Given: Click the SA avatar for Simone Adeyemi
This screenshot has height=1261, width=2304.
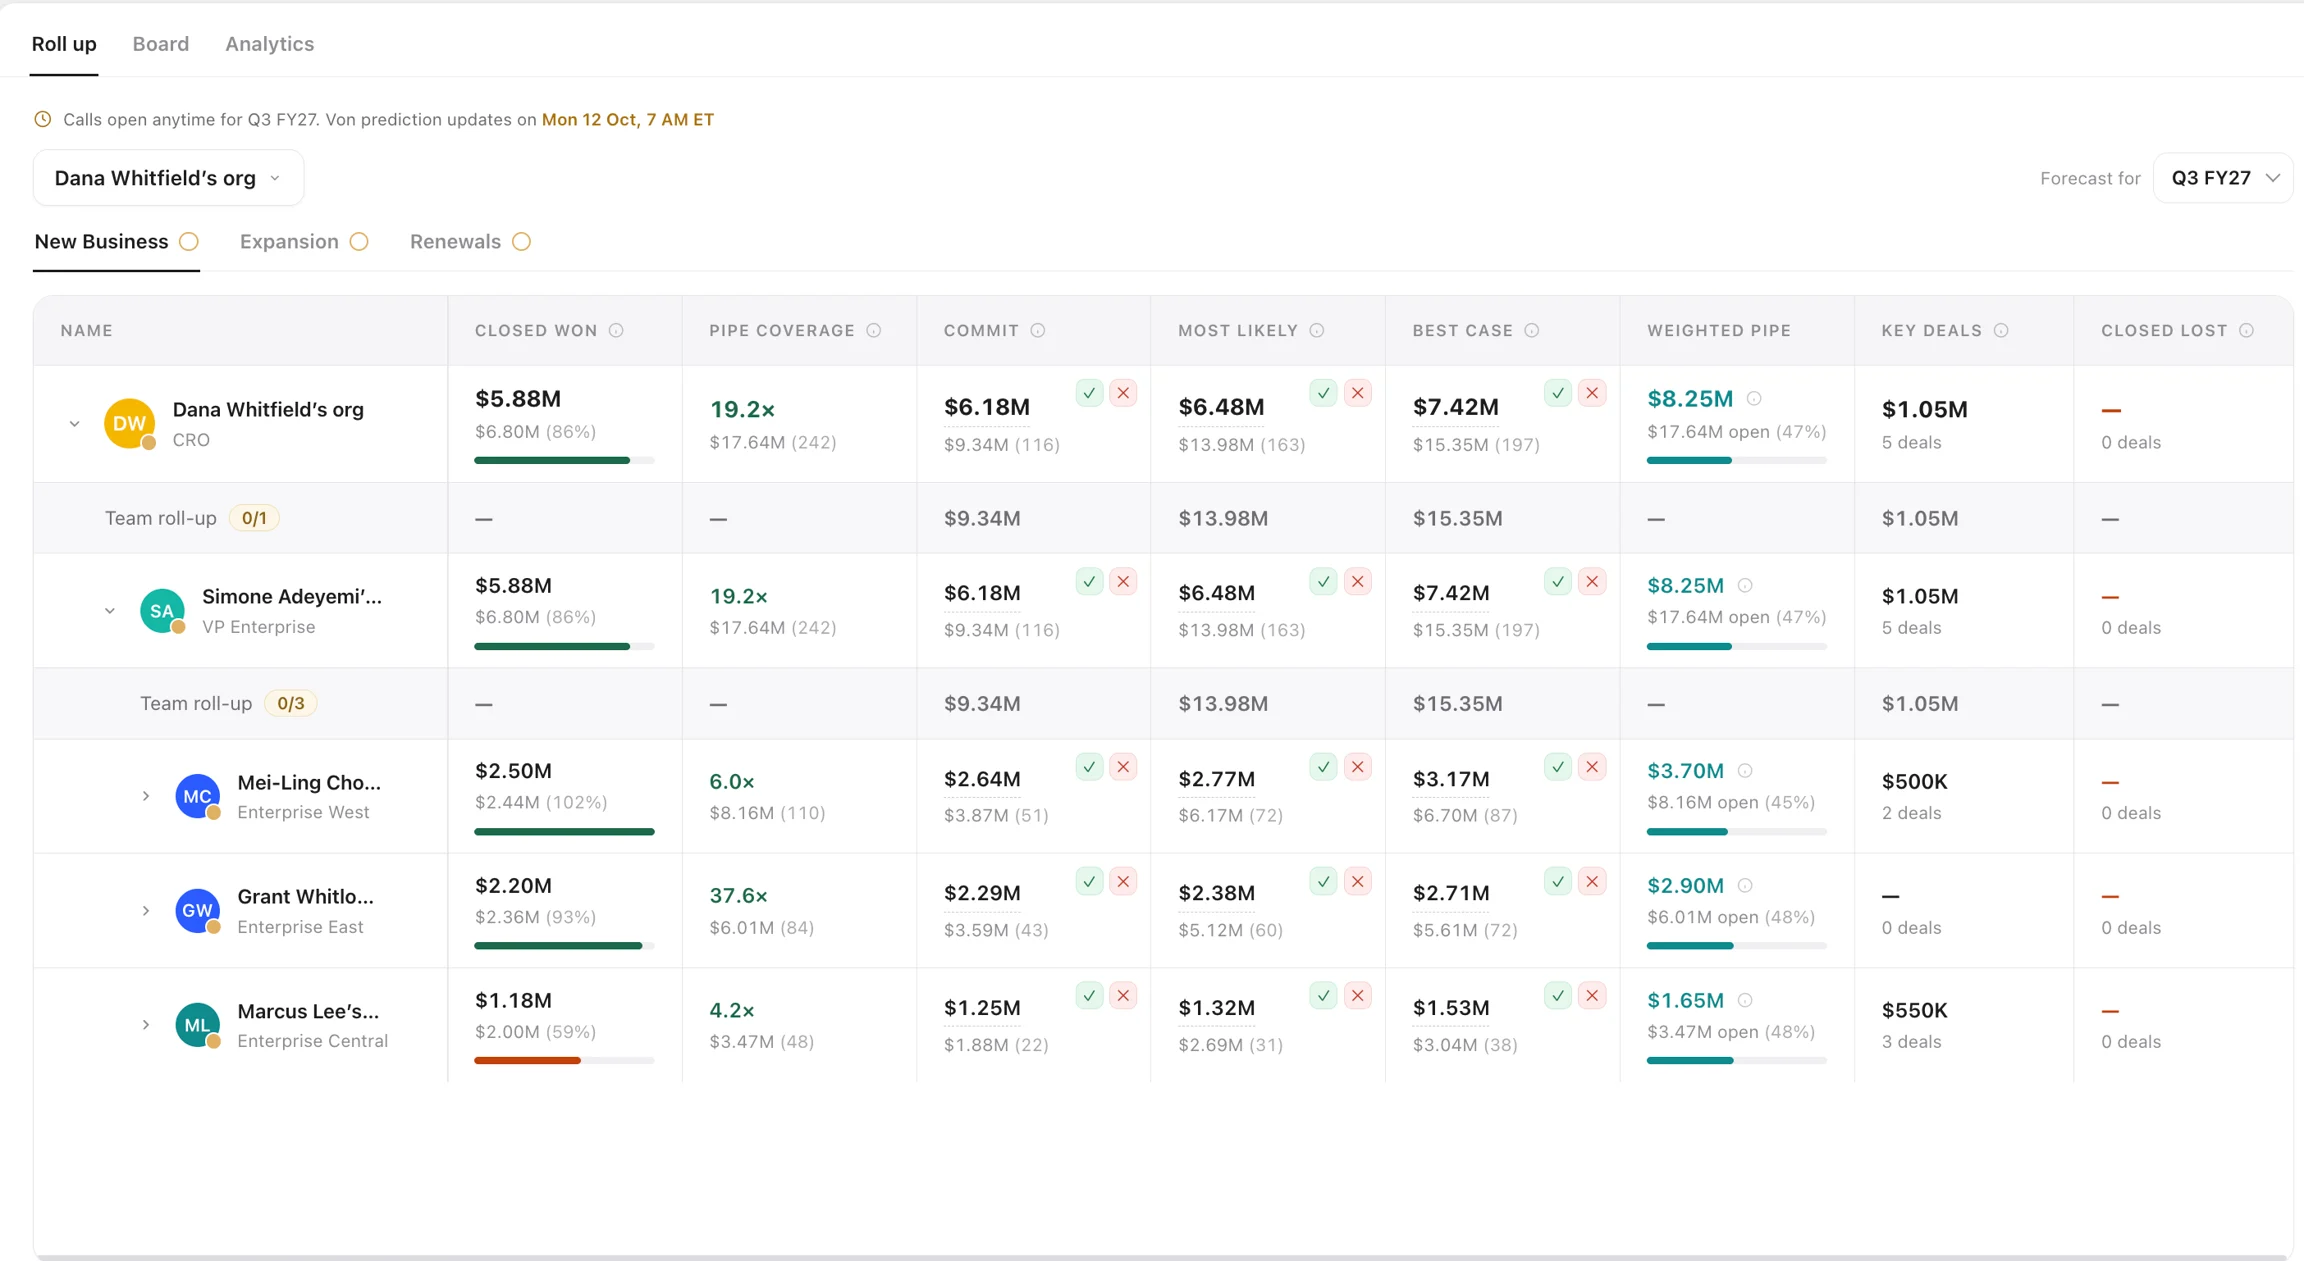Looking at the screenshot, I should click(x=162, y=610).
